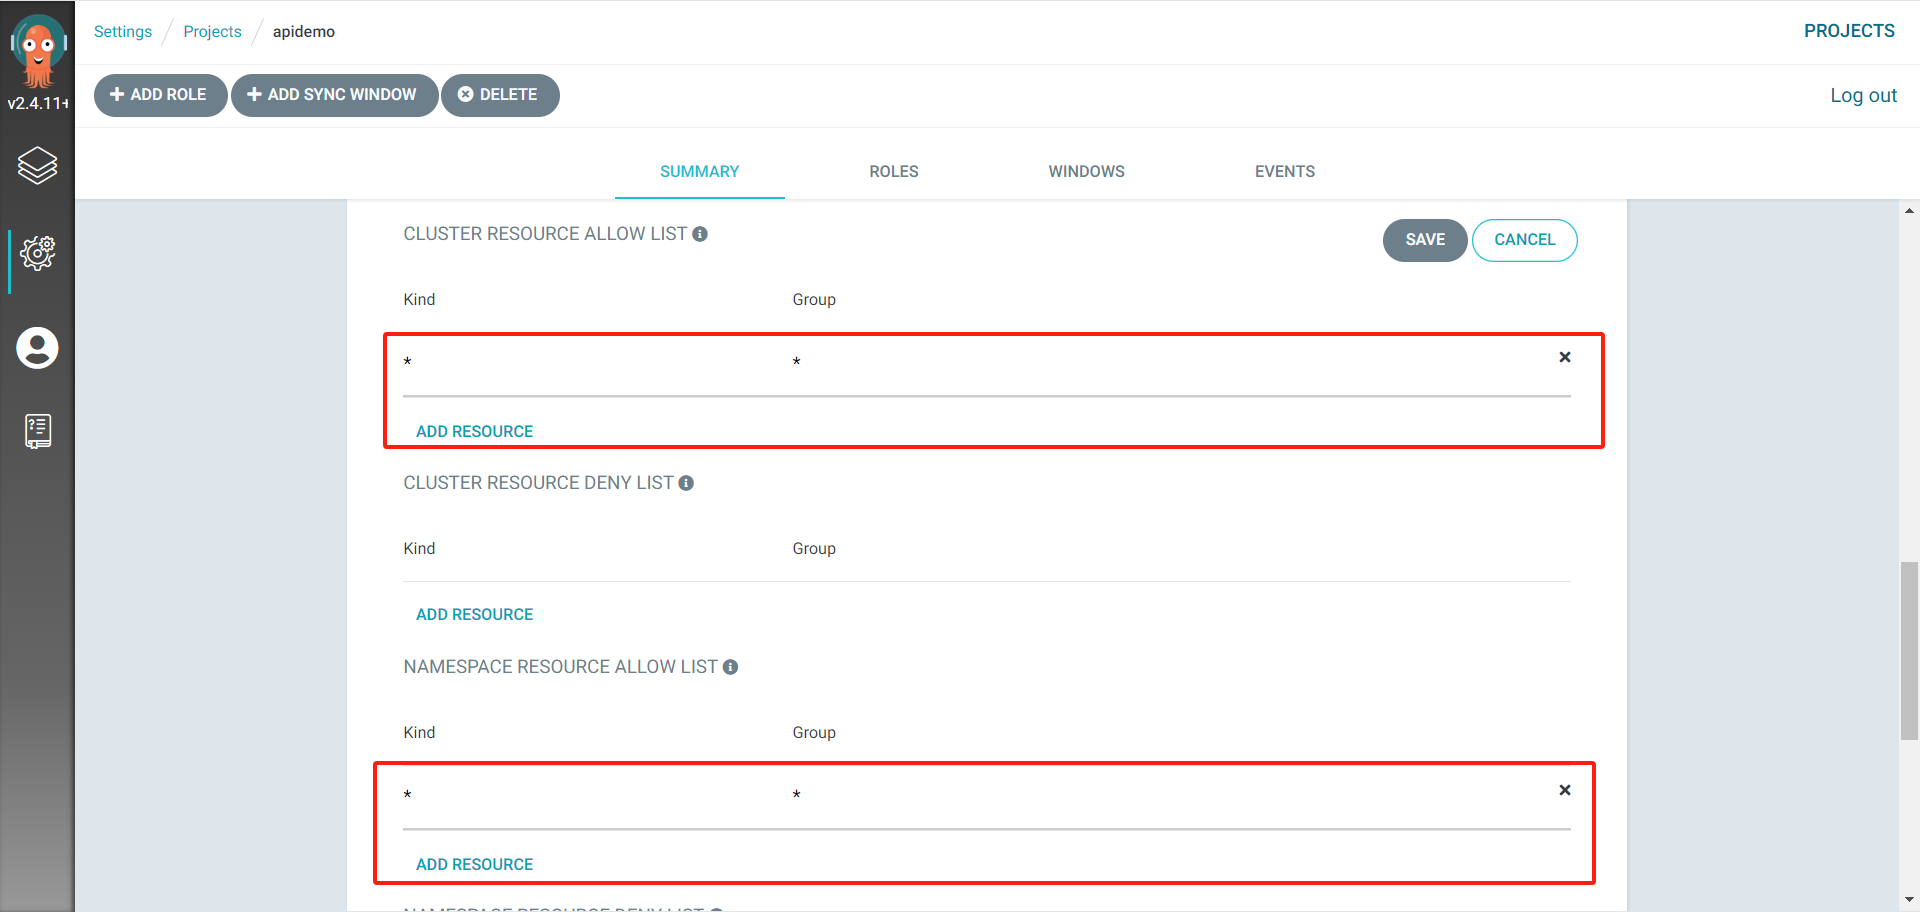Remove the allow list wildcard entry via X icon

click(x=1564, y=357)
